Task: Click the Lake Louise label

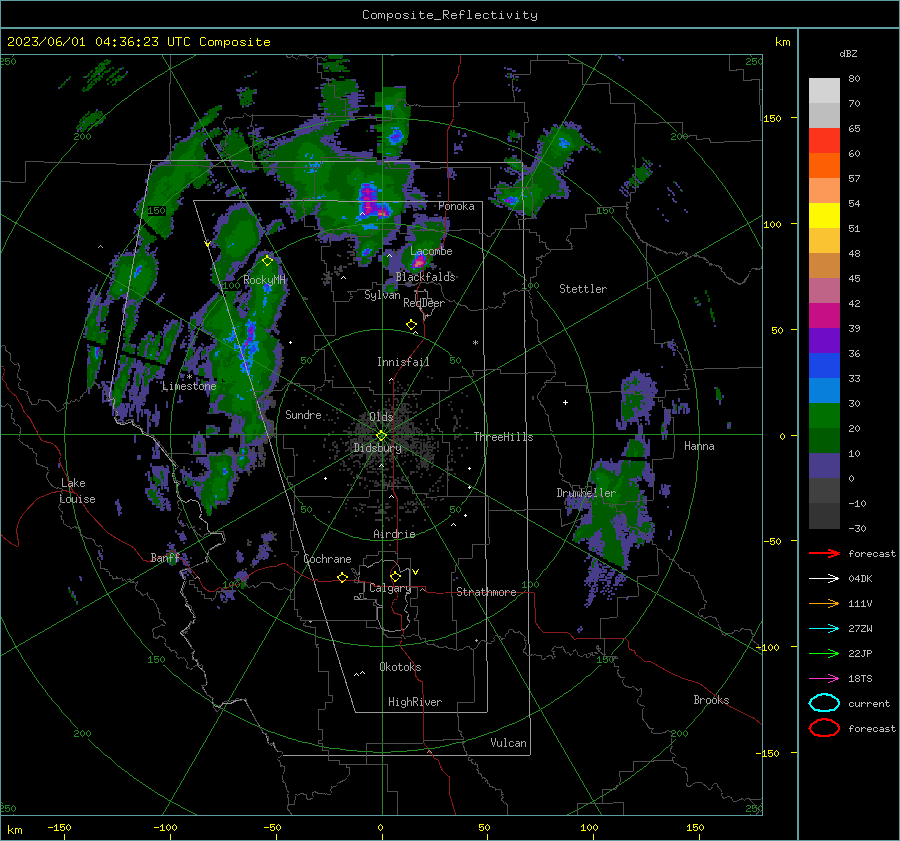Action: (x=77, y=491)
